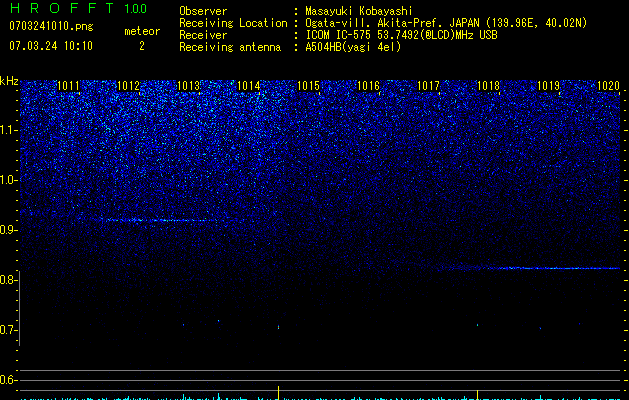Click the 1018 time marker
The width and height of the screenshot is (629, 400).
(x=488, y=86)
